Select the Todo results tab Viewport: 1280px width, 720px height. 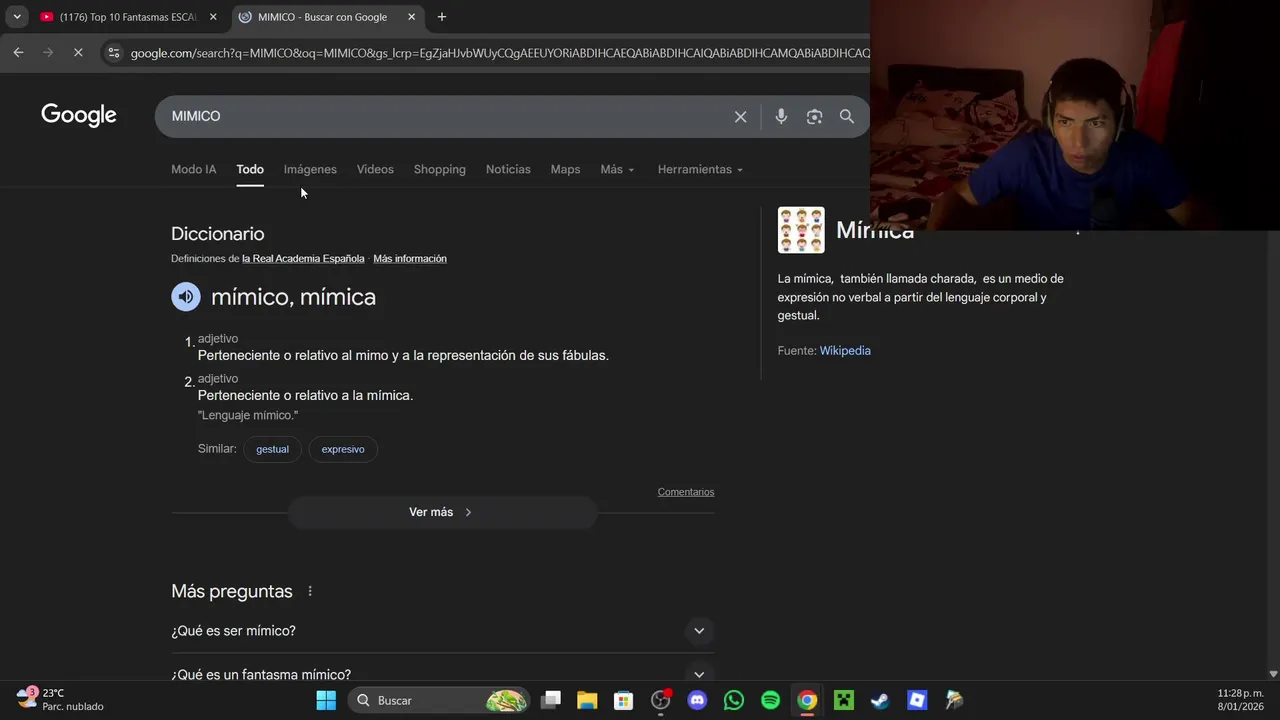point(250,170)
